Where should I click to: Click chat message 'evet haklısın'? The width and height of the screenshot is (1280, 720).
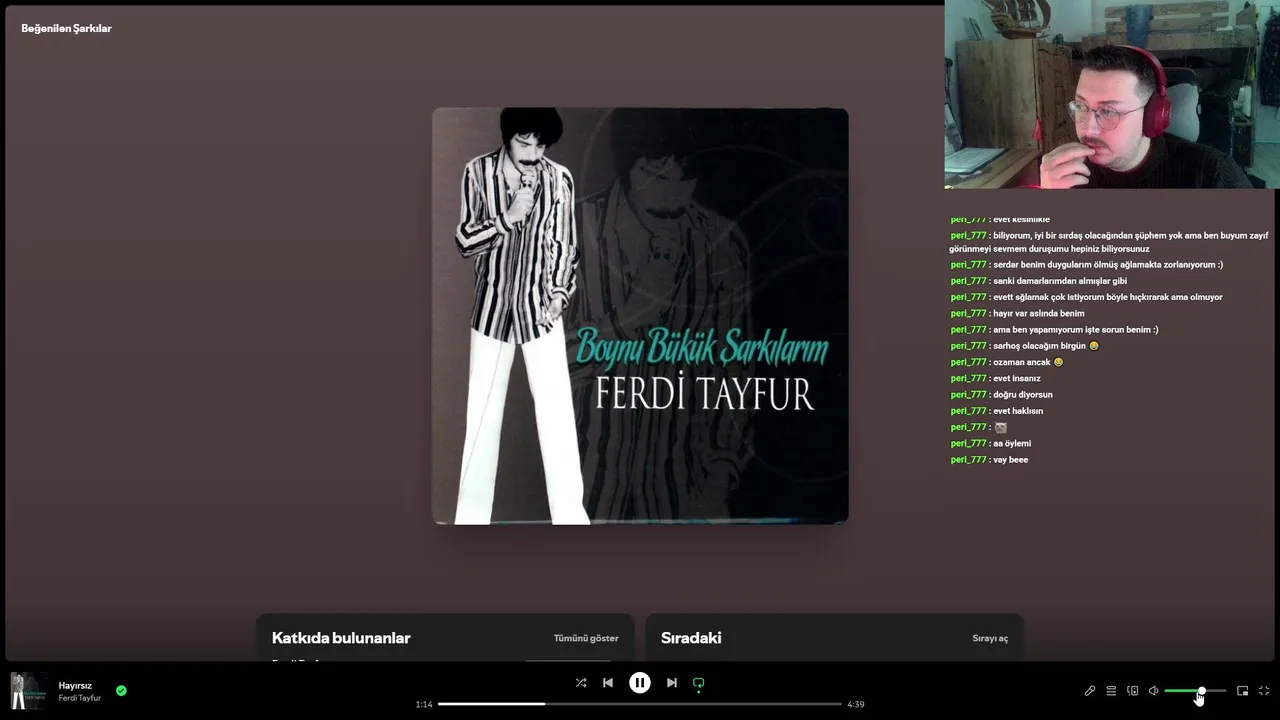[1018, 411]
